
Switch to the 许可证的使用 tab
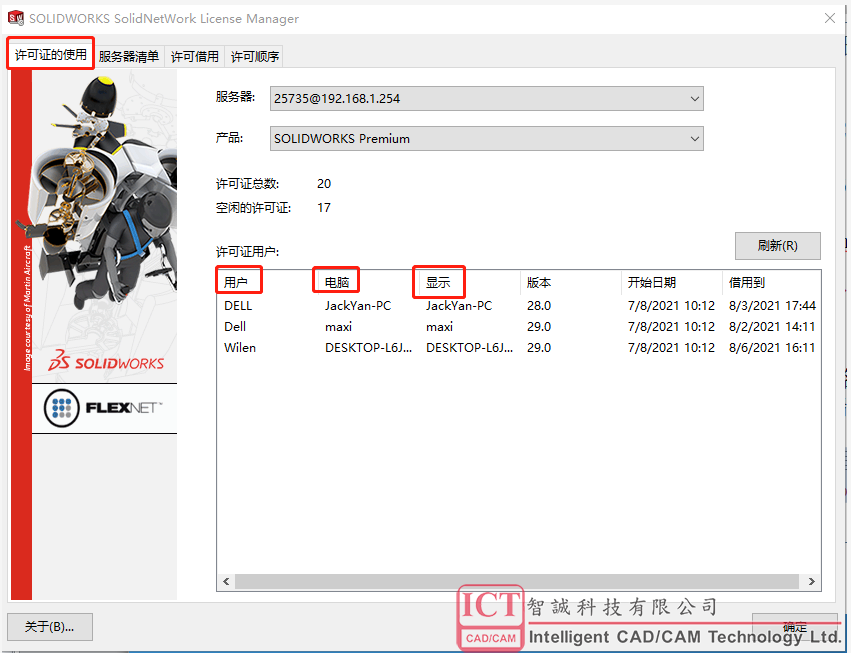[x=50, y=54]
